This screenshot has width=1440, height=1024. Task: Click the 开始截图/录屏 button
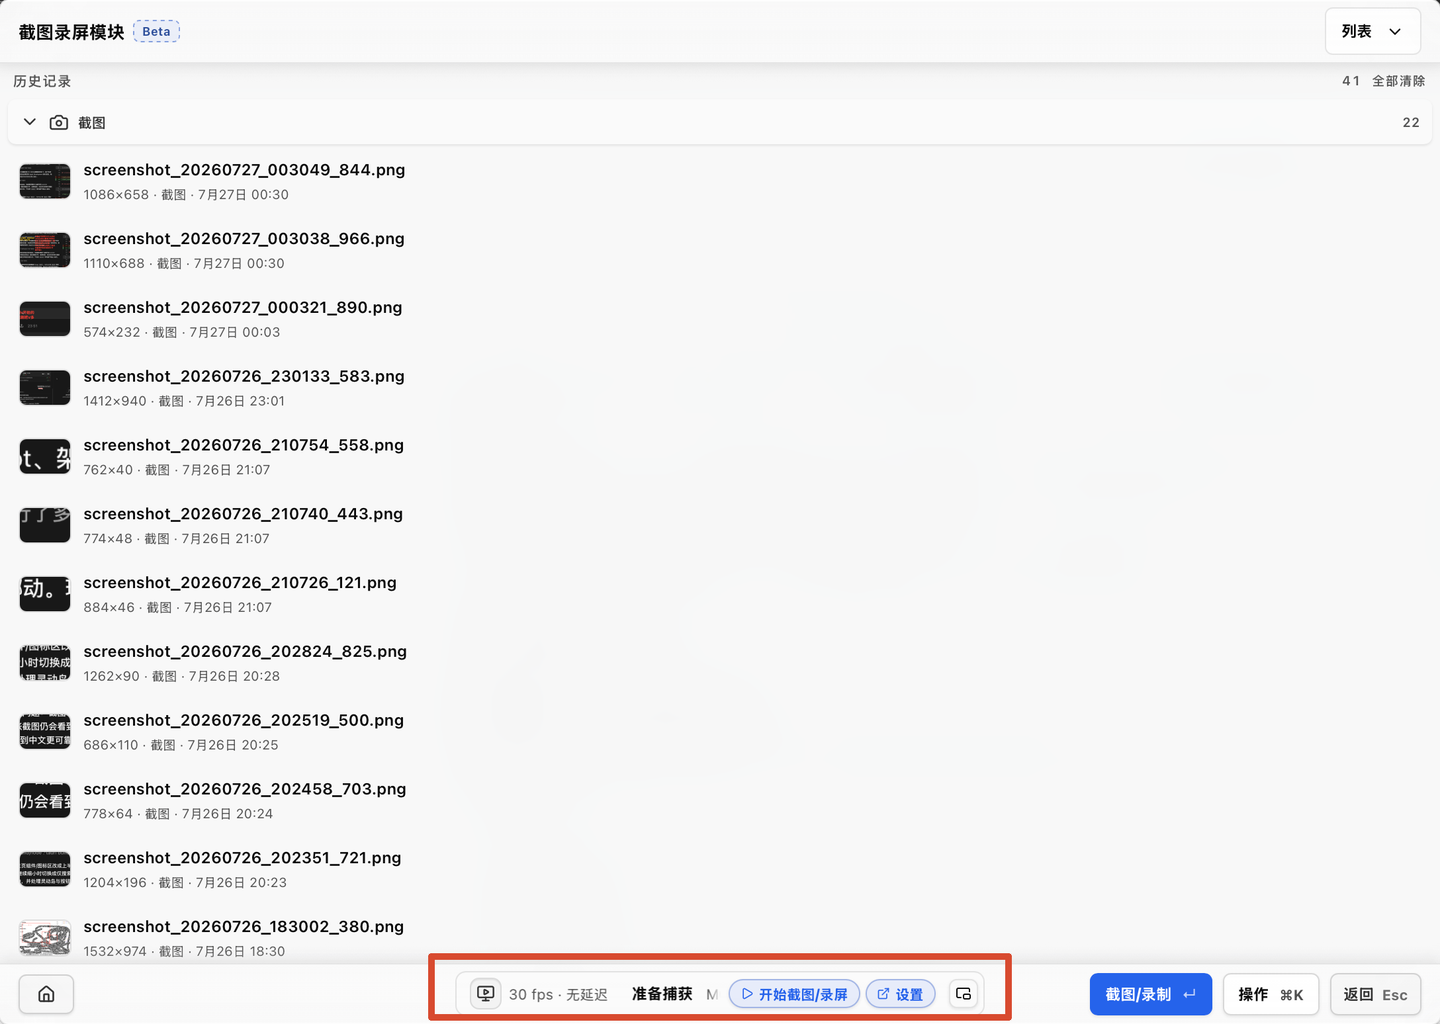click(x=795, y=994)
